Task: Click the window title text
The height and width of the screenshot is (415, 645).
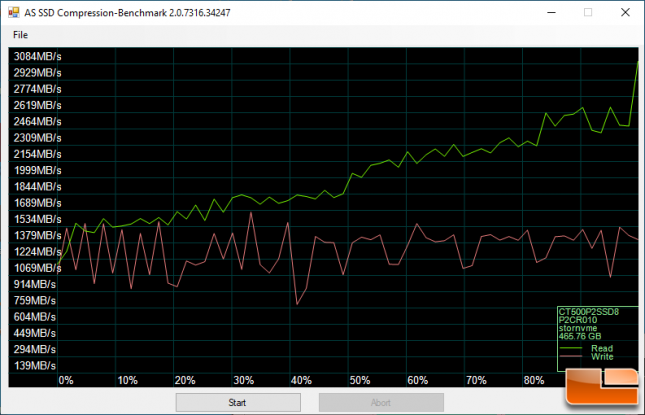Action: [127, 13]
